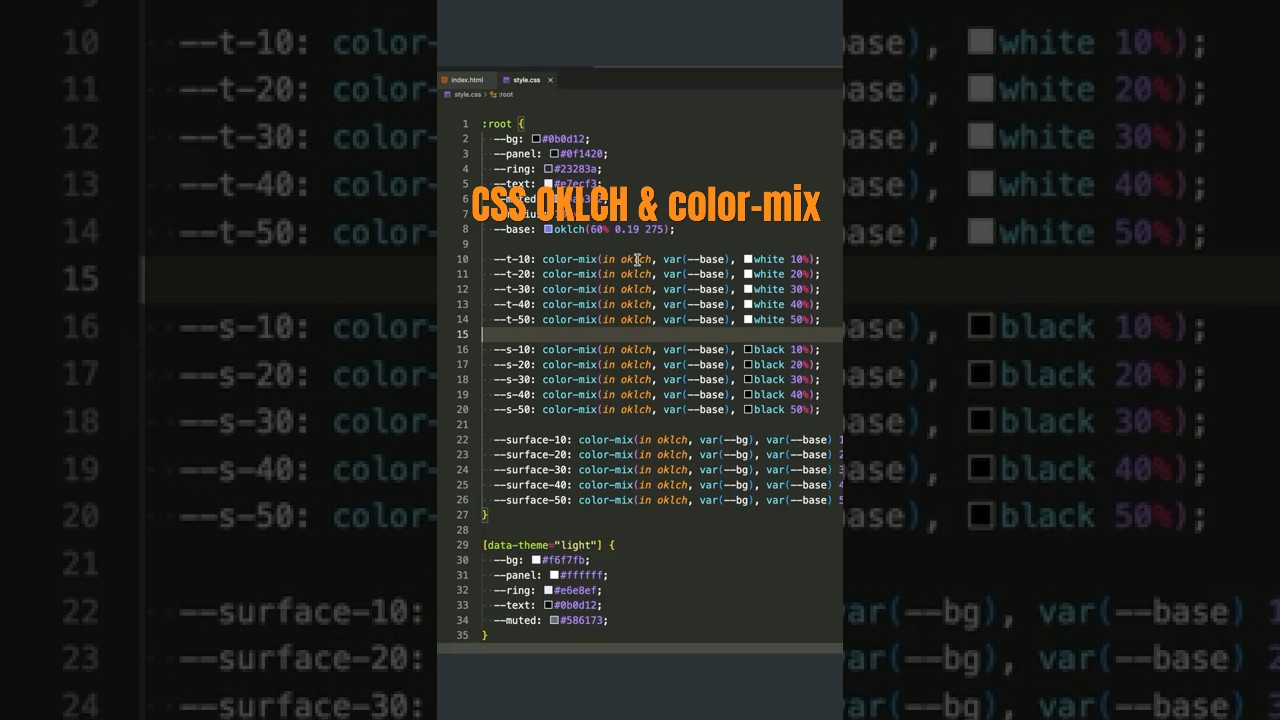The width and height of the screenshot is (1280, 720).
Task: Click the --surface-50 property name
Action: pos(532,500)
